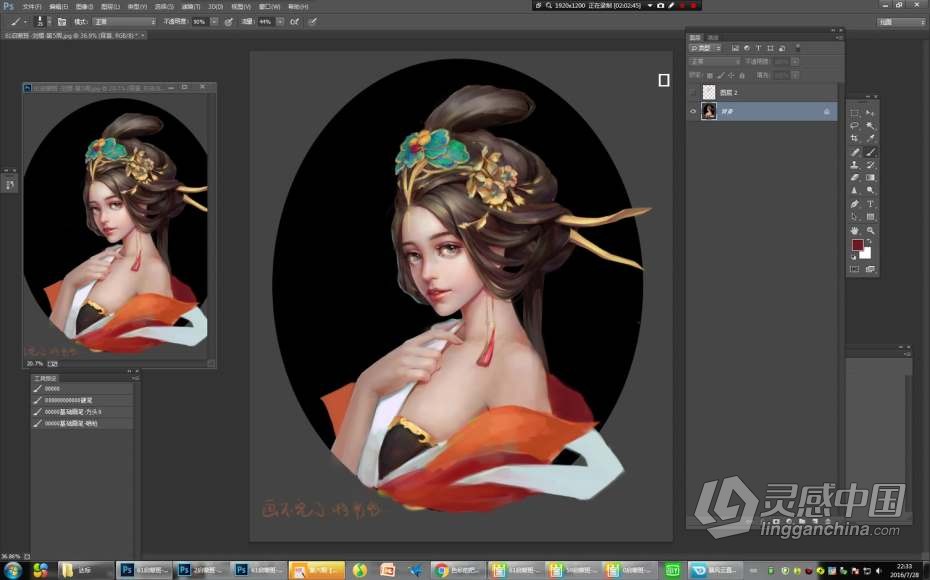Open the Filter menu
The height and width of the screenshot is (580, 930).
pos(190,7)
